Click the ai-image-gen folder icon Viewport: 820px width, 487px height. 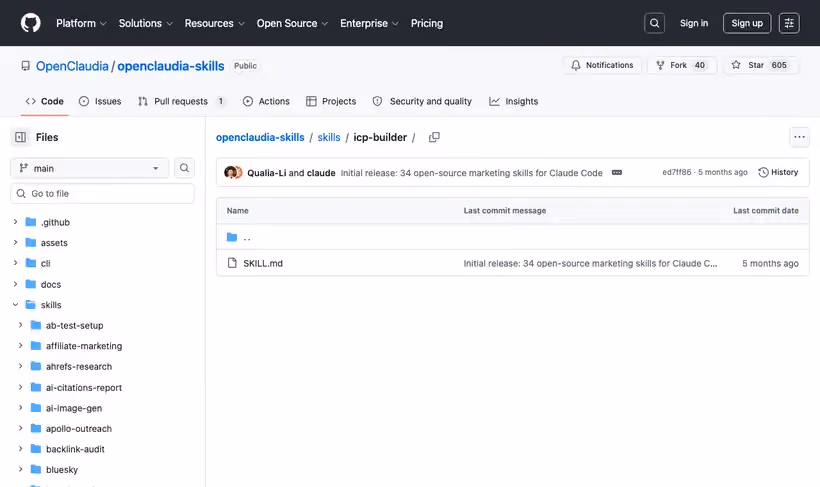point(36,407)
